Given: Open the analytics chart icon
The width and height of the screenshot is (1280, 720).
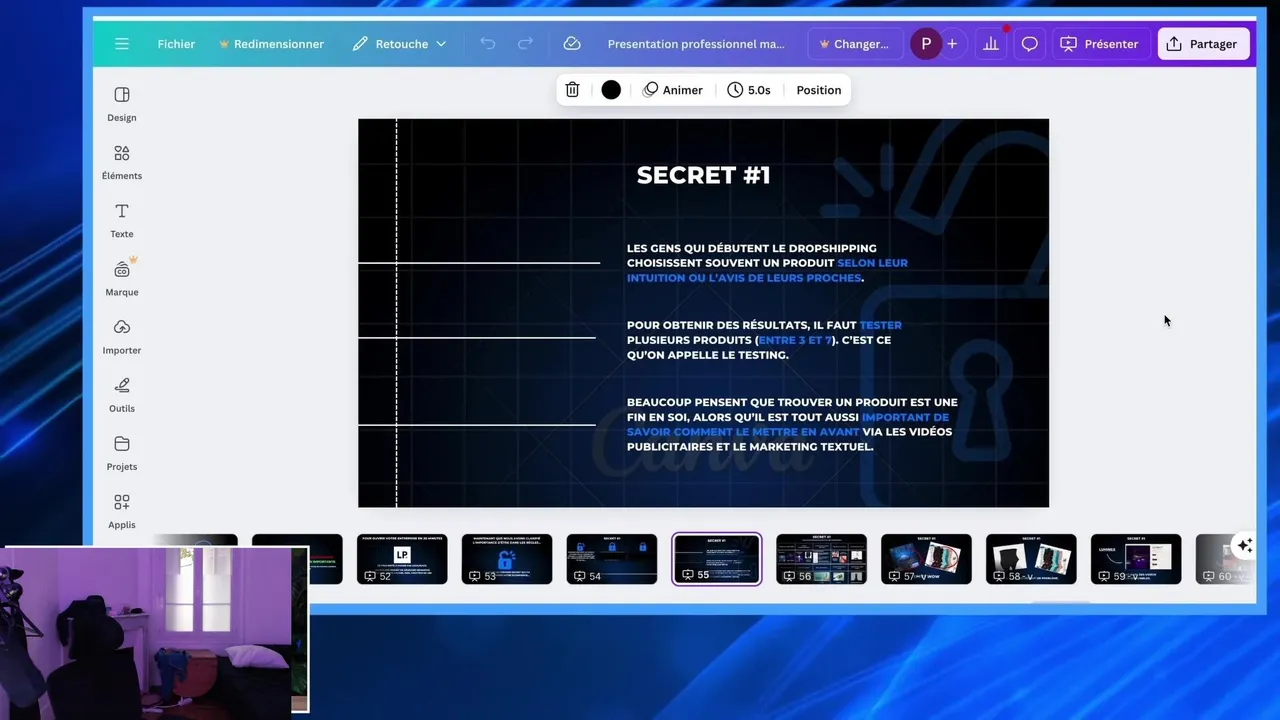Looking at the screenshot, I should [991, 44].
